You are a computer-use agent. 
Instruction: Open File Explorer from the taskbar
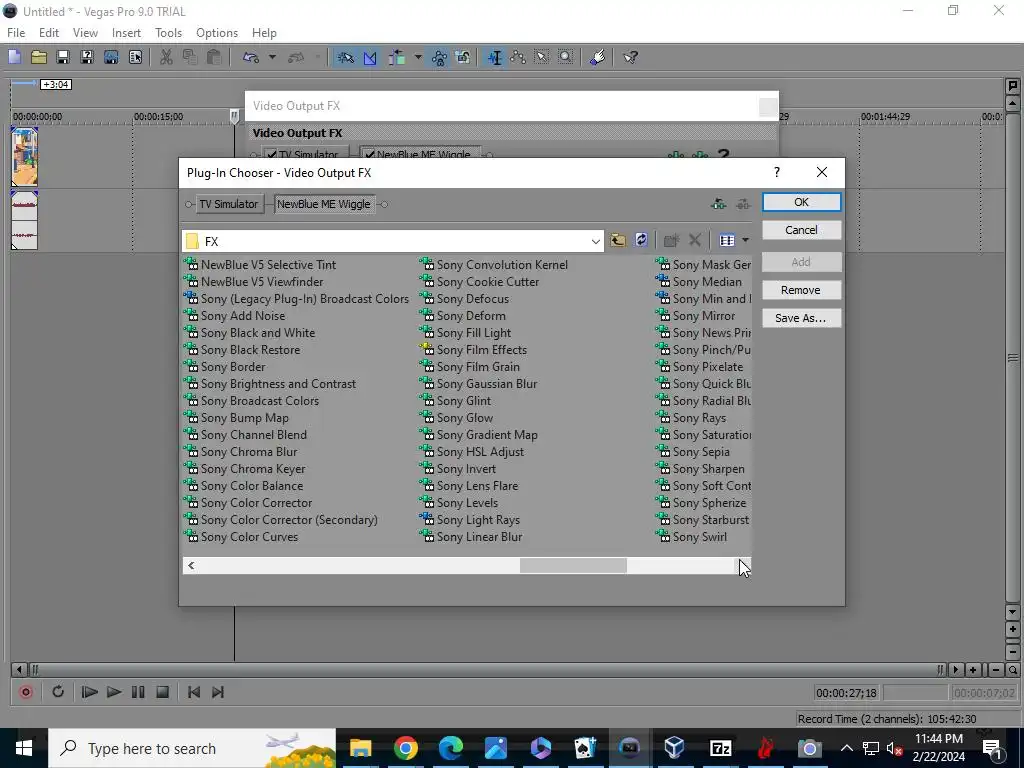360,748
